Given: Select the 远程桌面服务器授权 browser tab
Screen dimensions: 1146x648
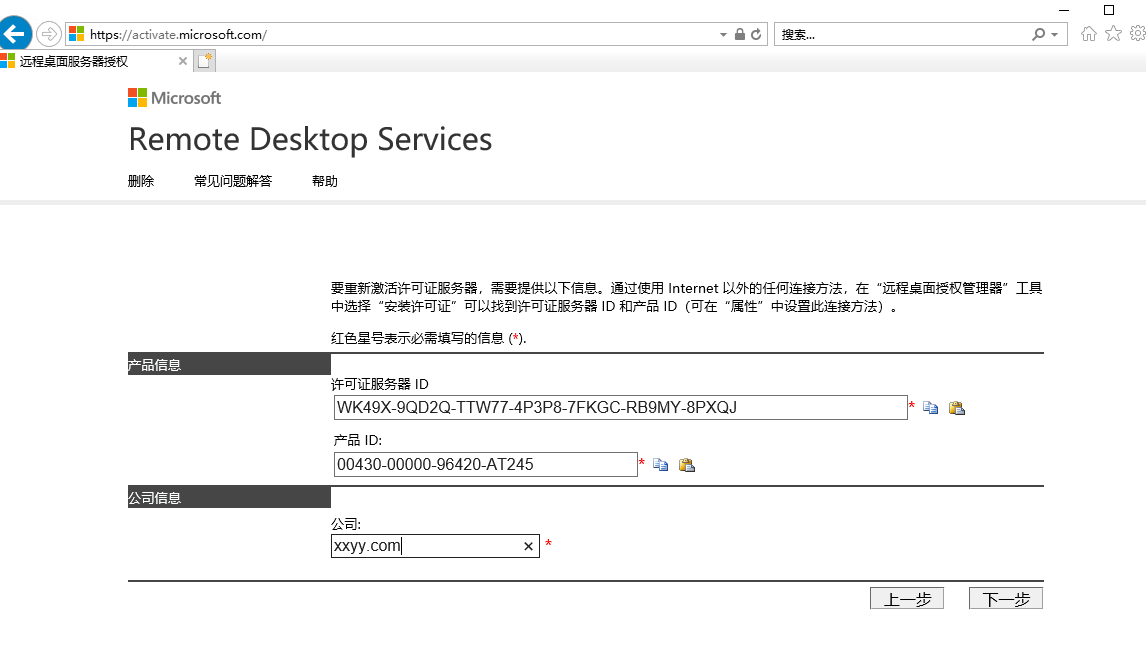Looking at the screenshot, I should [x=95, y=61].
